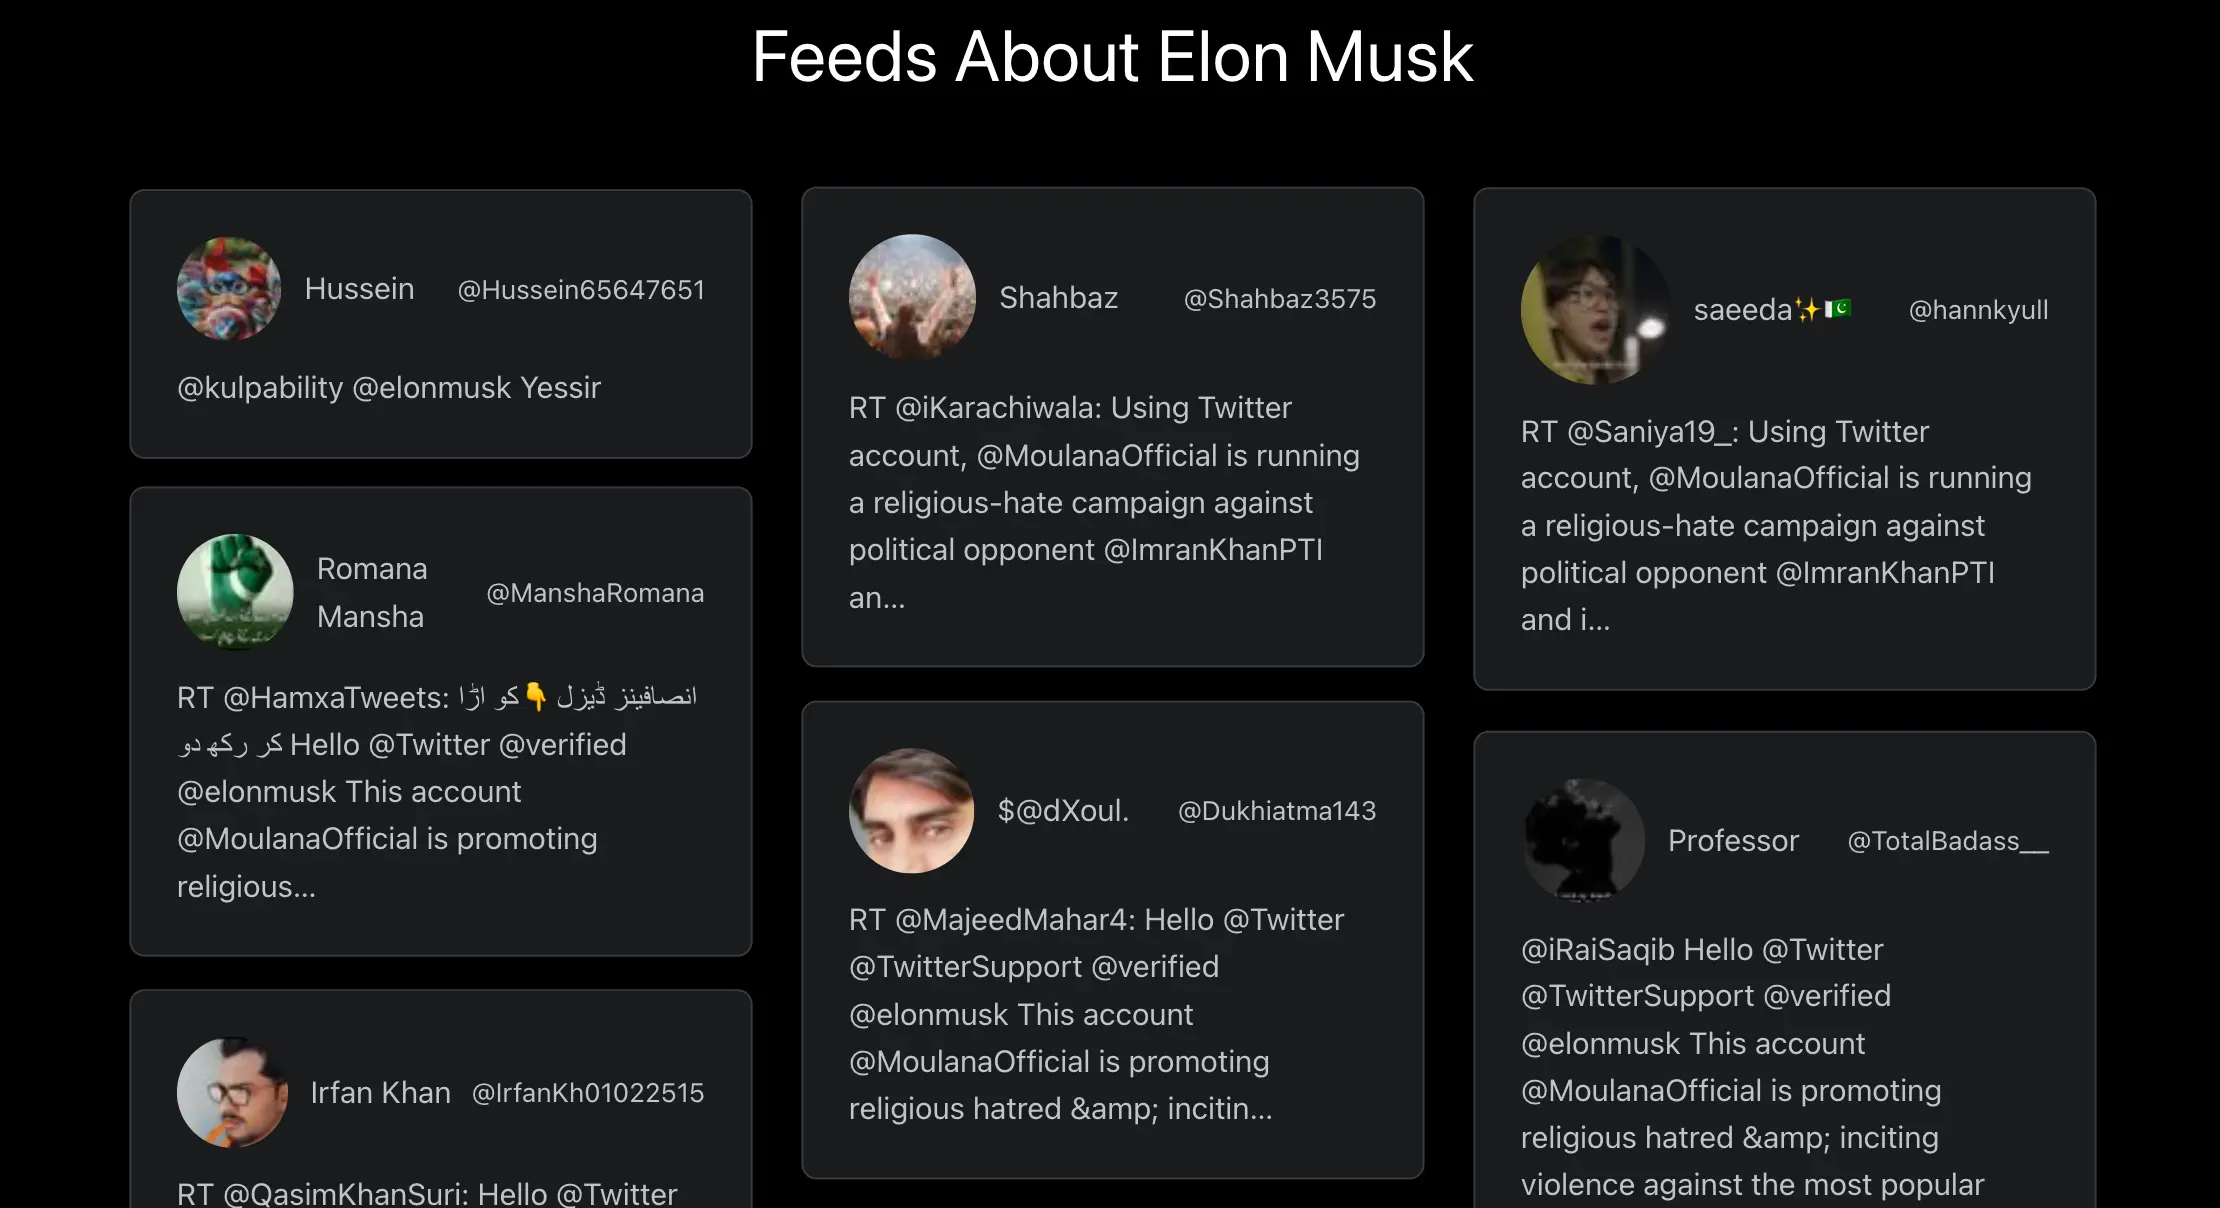Click saeeda's profile avatar

[x=1595, y=310]
